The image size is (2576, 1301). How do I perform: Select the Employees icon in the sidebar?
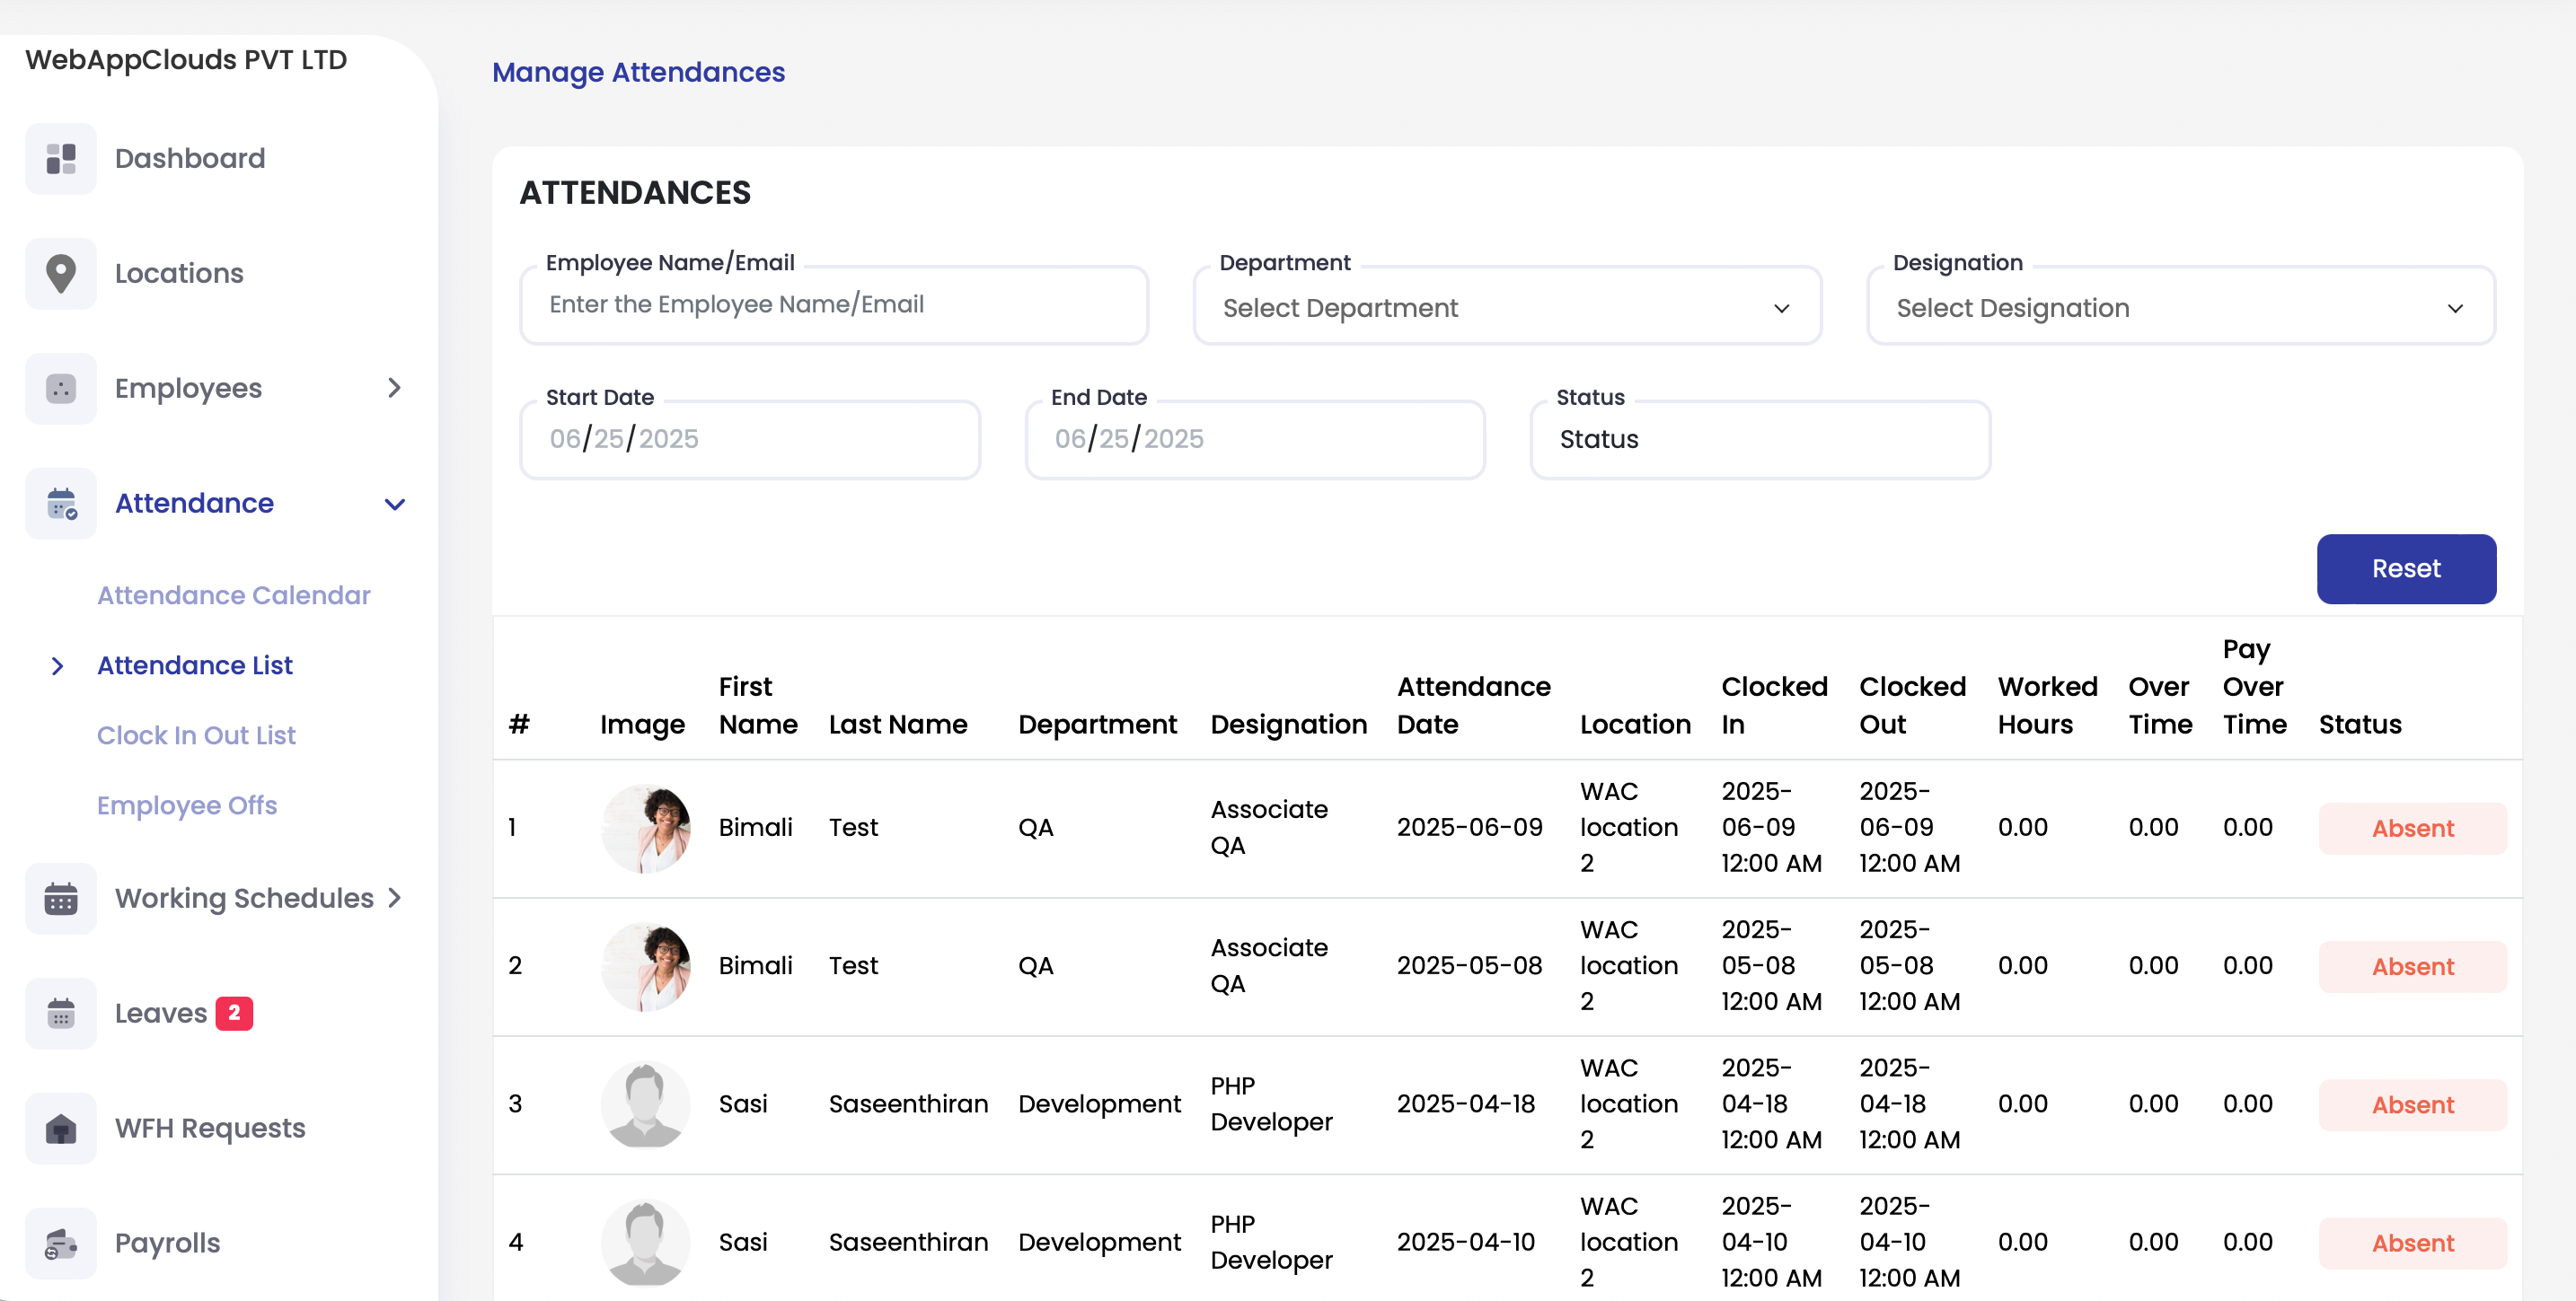[x=61, y=388]
